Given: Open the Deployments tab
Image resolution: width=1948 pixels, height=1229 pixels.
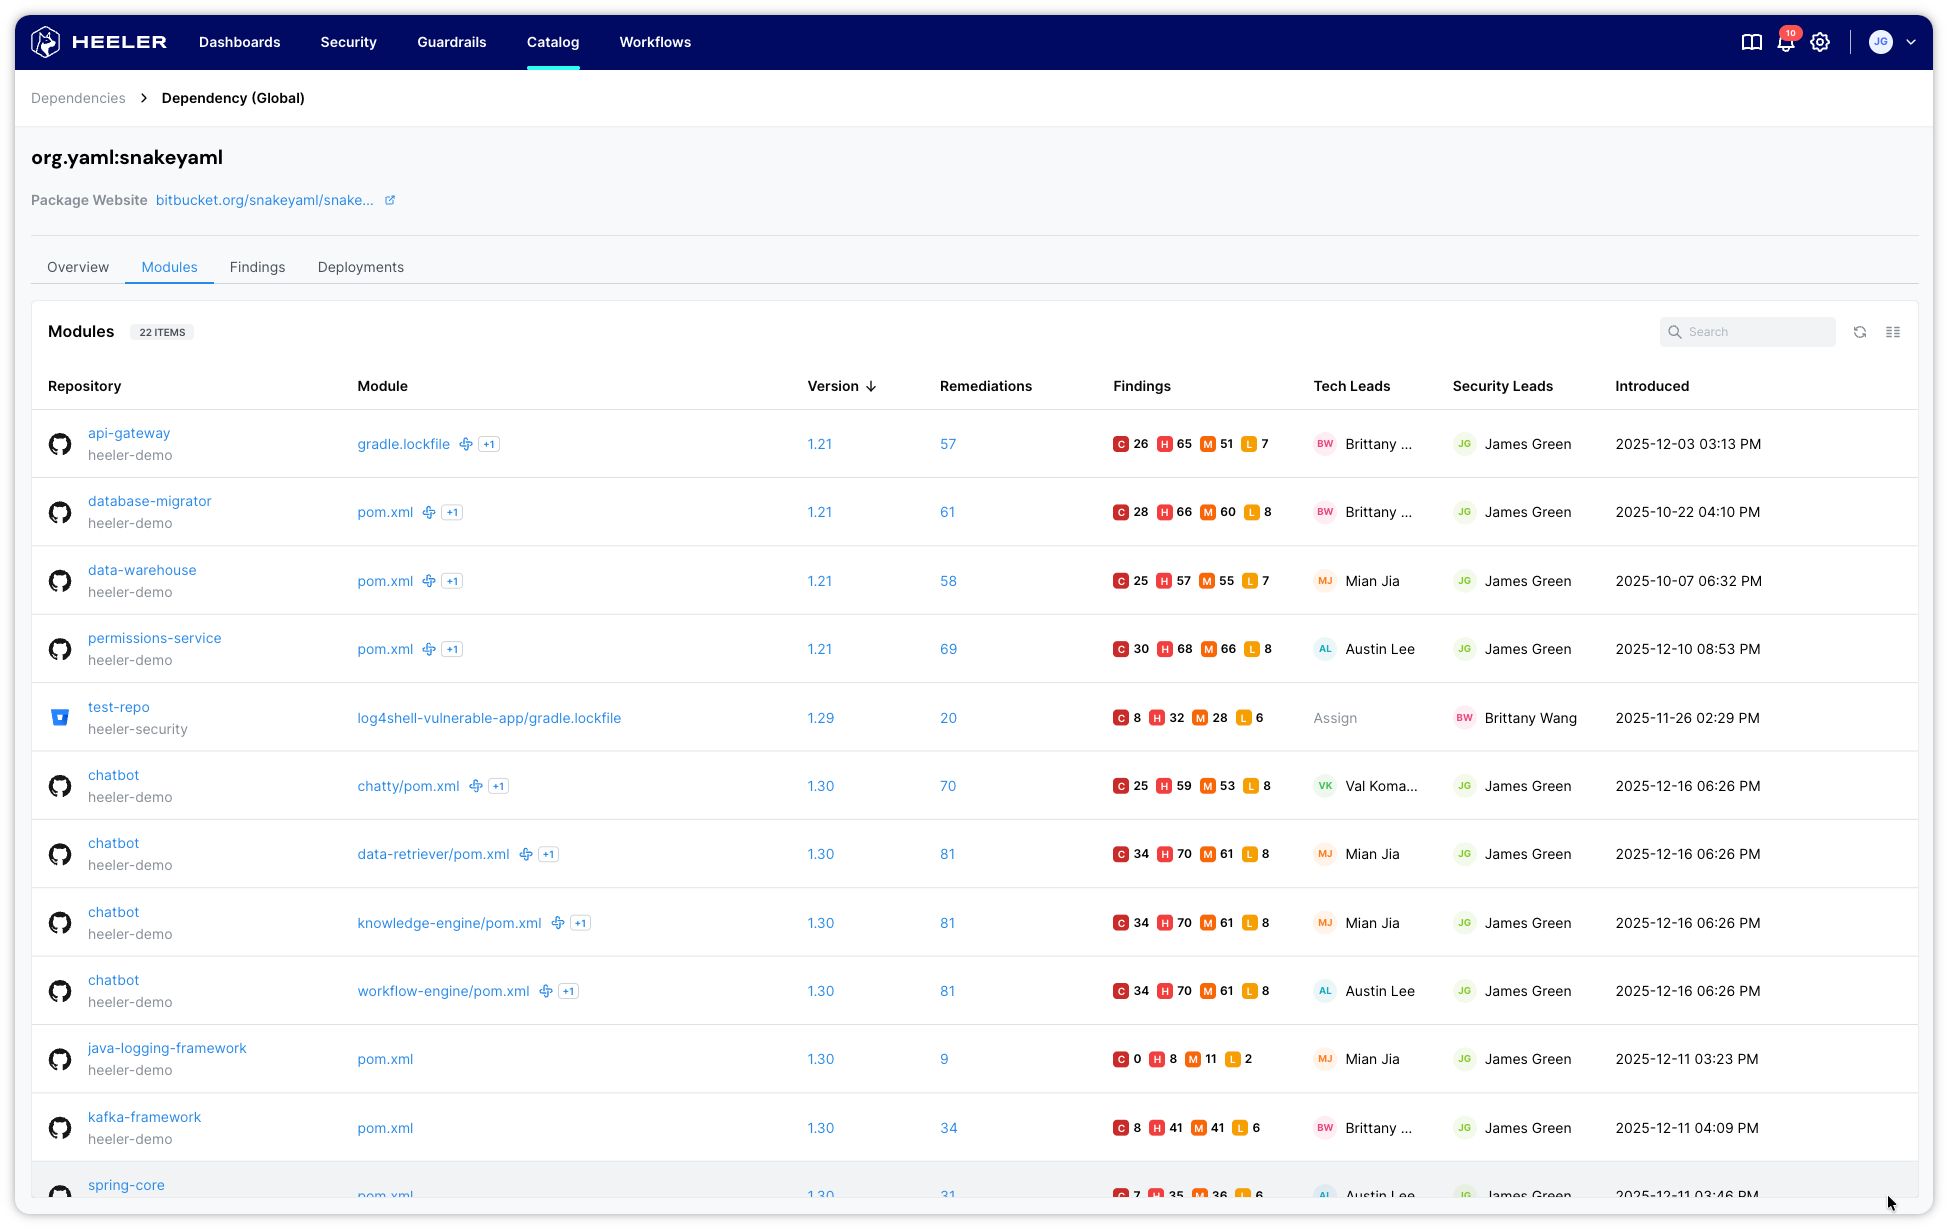Looking at the screenshot, I should click(360, 267).
